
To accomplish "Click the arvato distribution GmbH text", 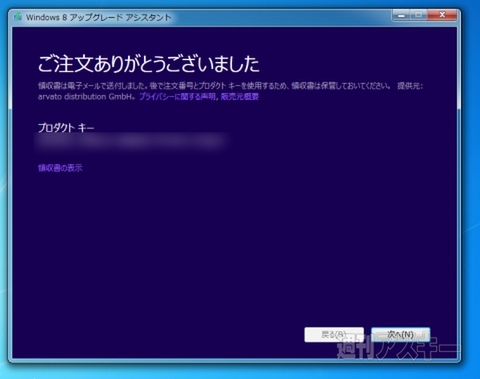I will [x=86, y=97].
